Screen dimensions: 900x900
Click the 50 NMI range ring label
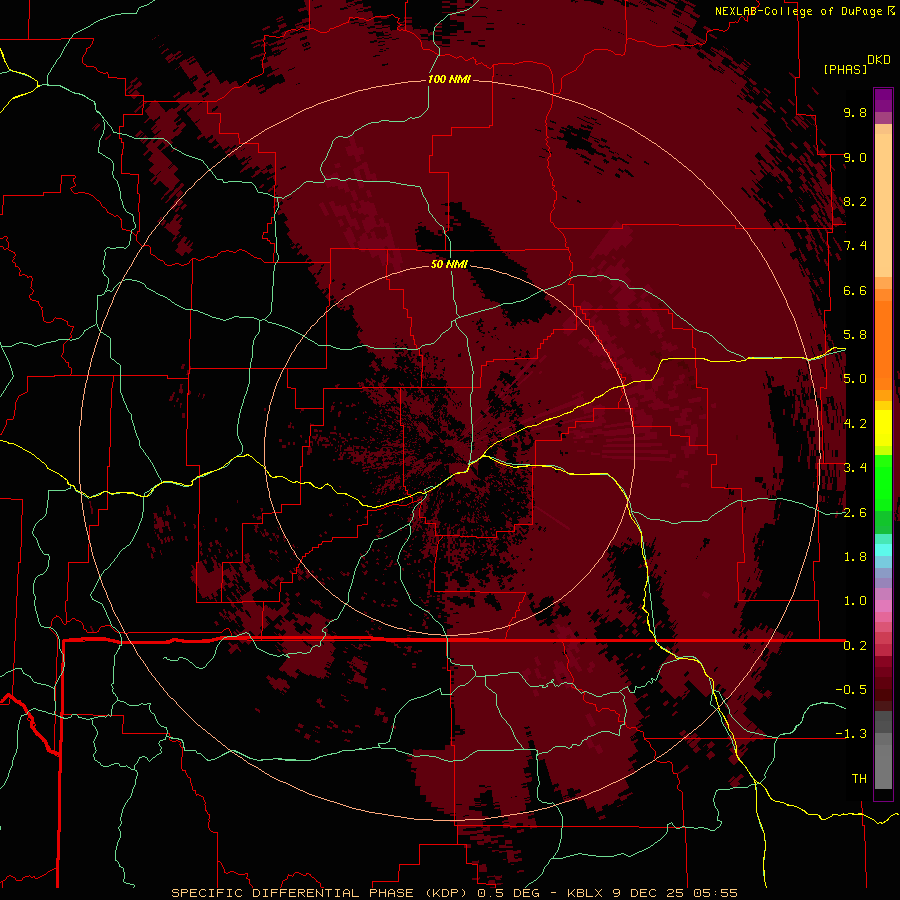[449, 264]
